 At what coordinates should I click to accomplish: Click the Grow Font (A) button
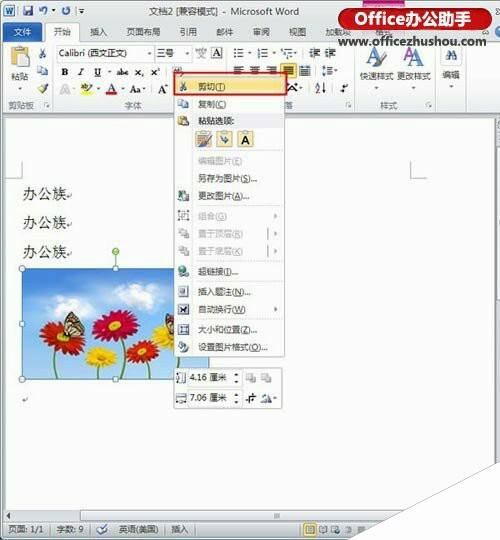coord(162,90)
